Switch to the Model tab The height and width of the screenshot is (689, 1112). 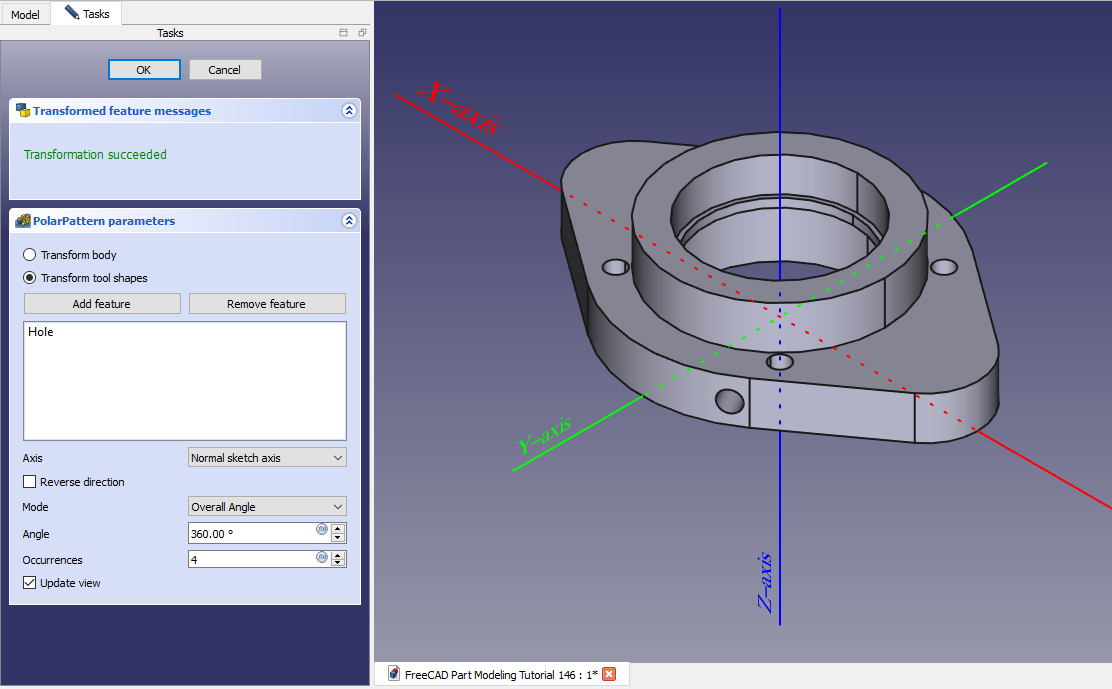(25, 15)
